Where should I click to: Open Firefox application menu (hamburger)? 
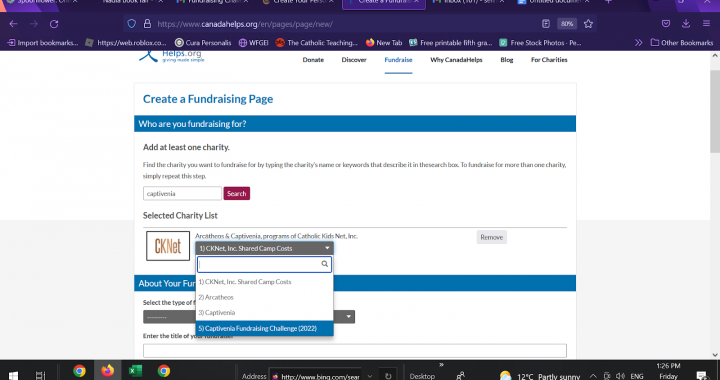pyautogui.click(x=706, y=24)
